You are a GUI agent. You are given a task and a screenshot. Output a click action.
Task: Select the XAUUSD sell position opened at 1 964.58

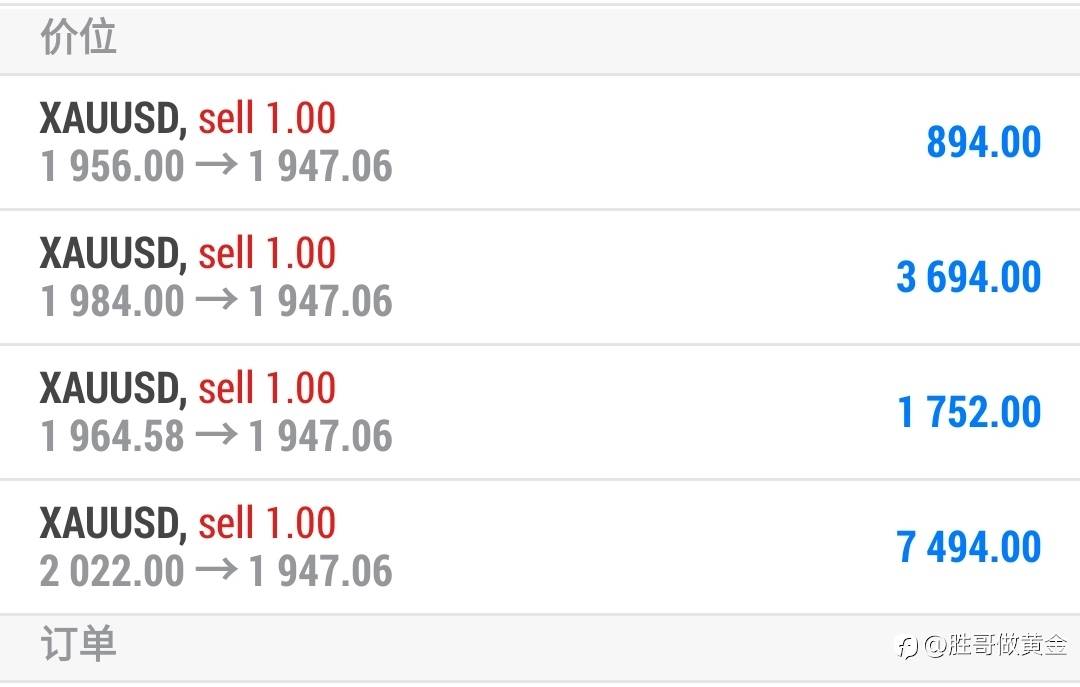pos(540,412)
